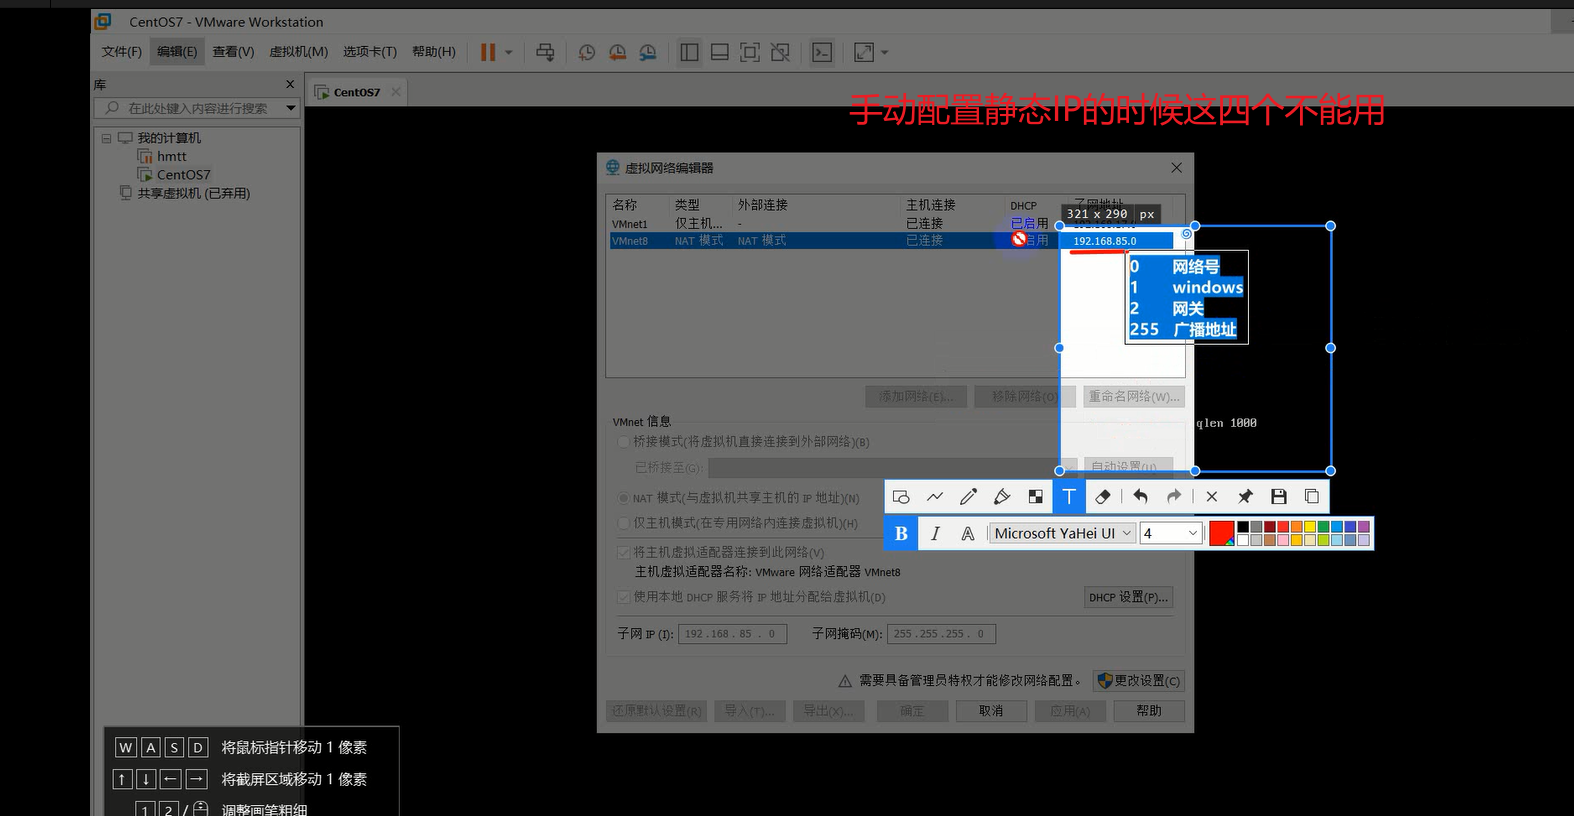Click the 帮助 button in network editor
This screenshot has height=816, width=1574.
pos(1149,711)
